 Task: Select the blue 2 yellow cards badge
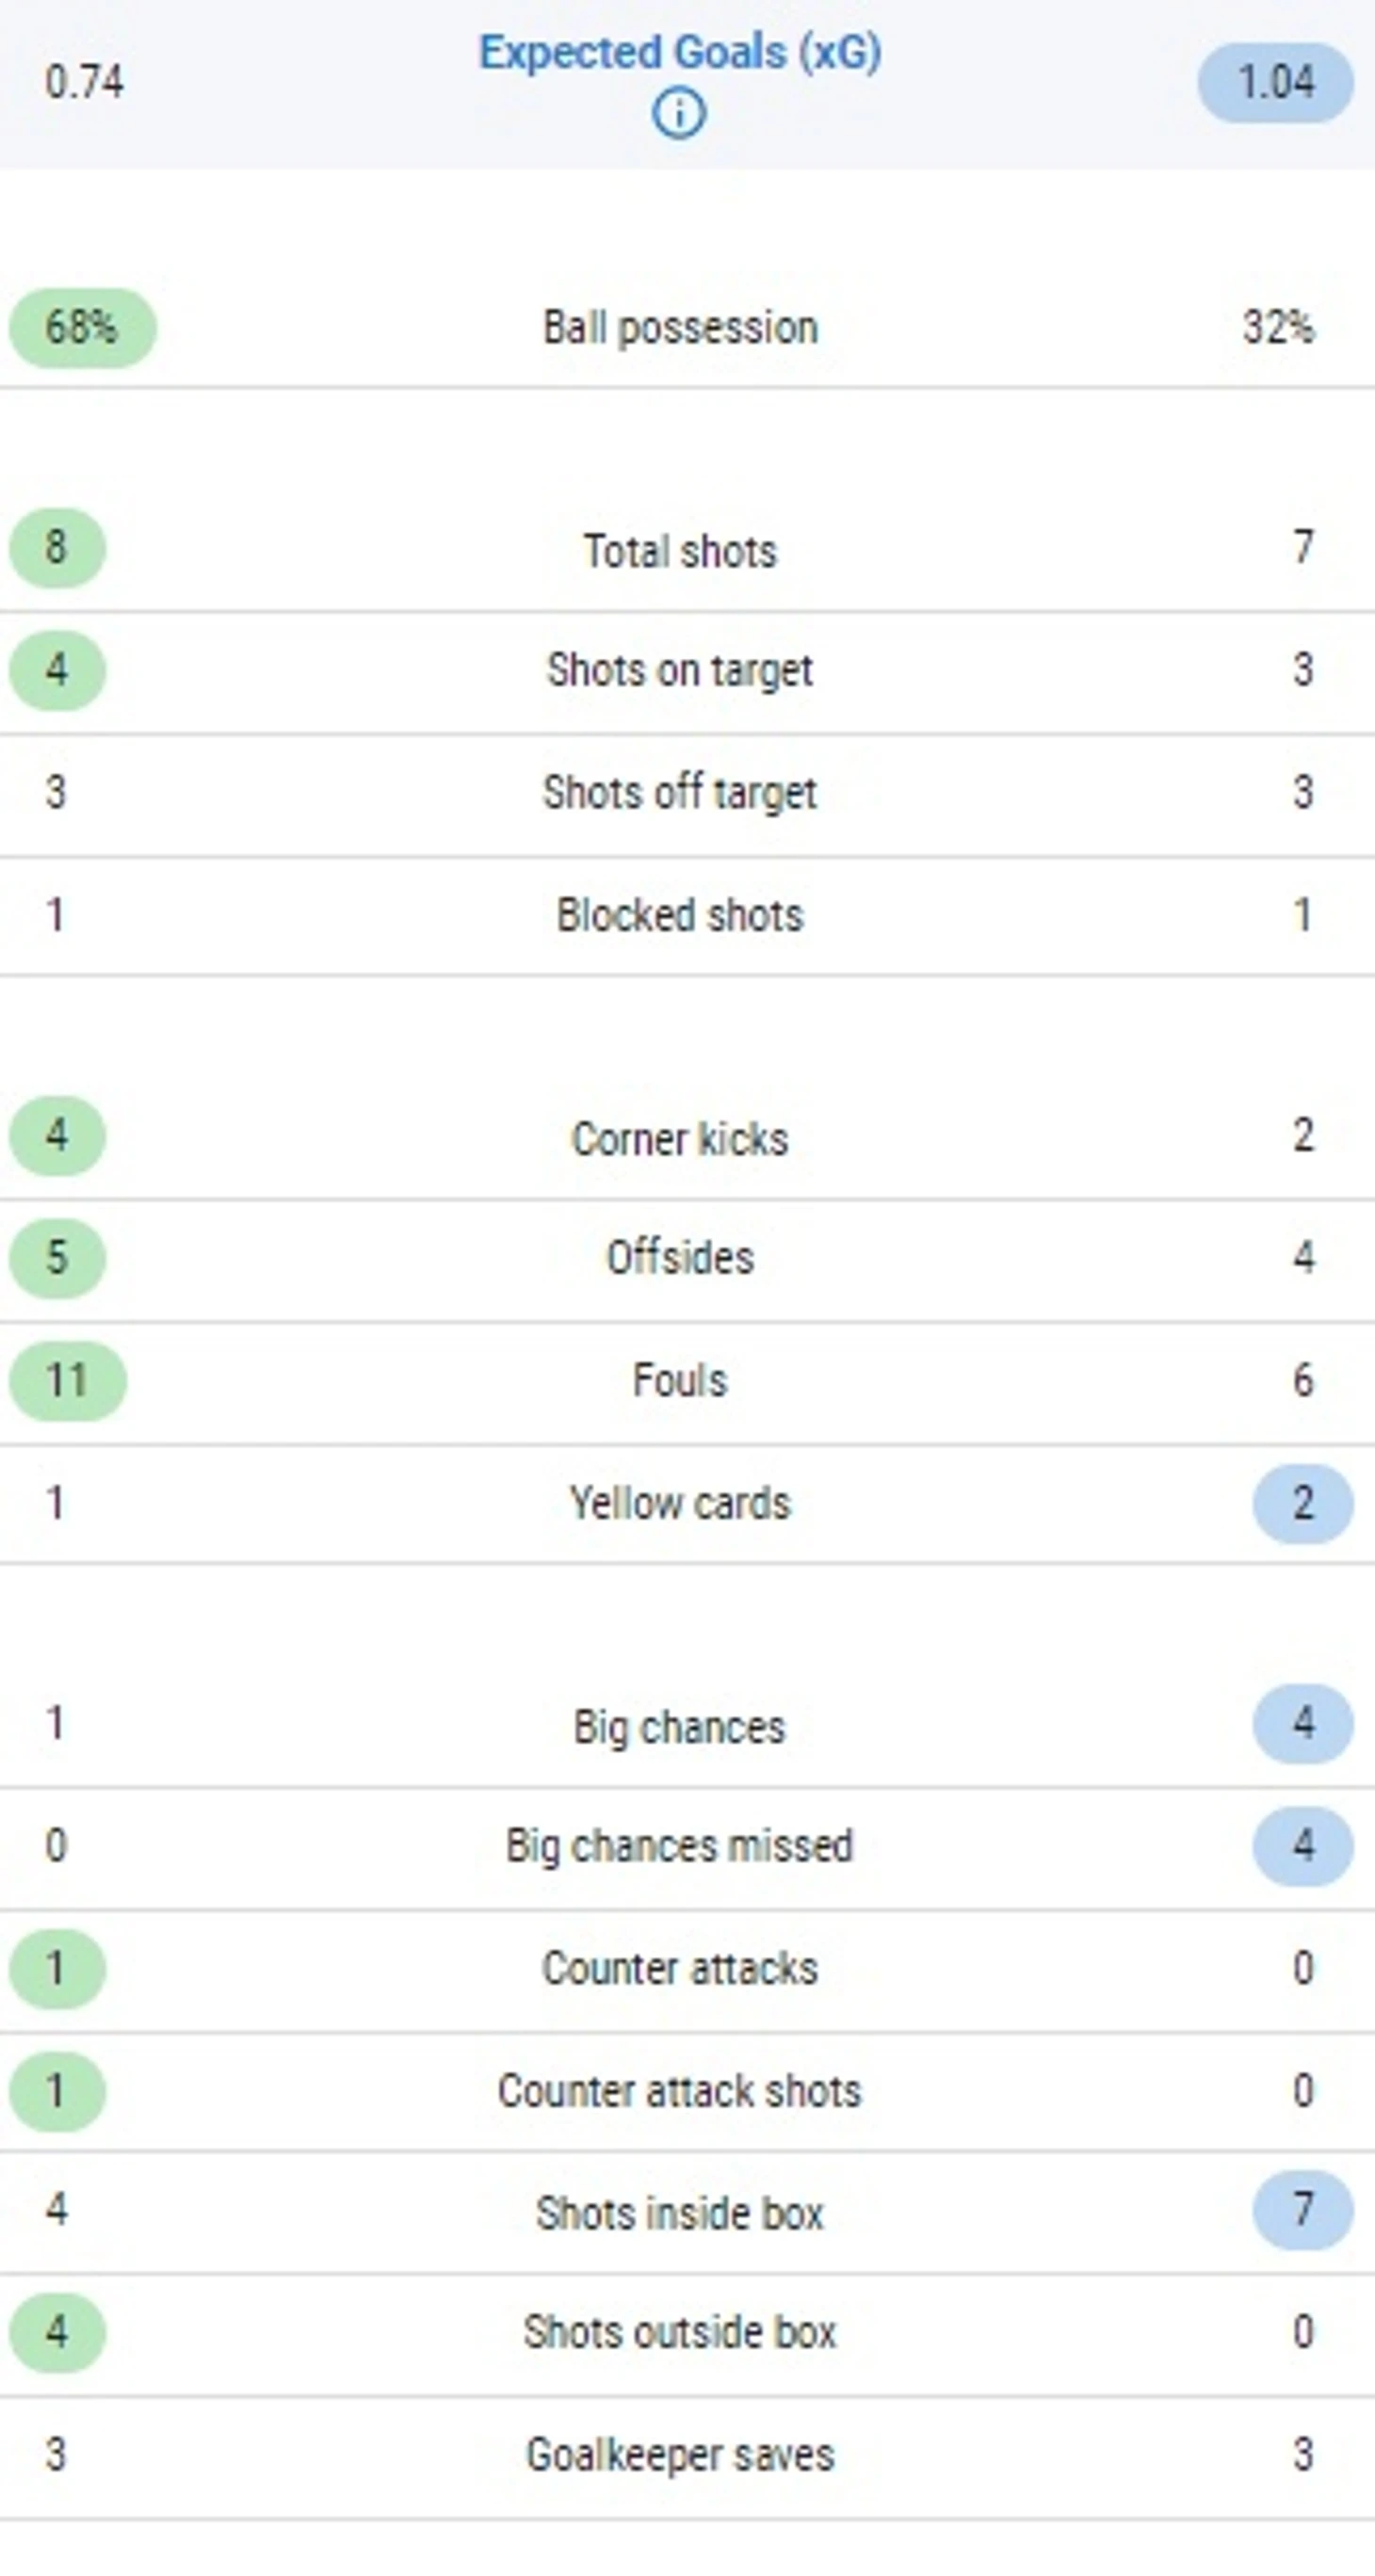(1303, 1504)
